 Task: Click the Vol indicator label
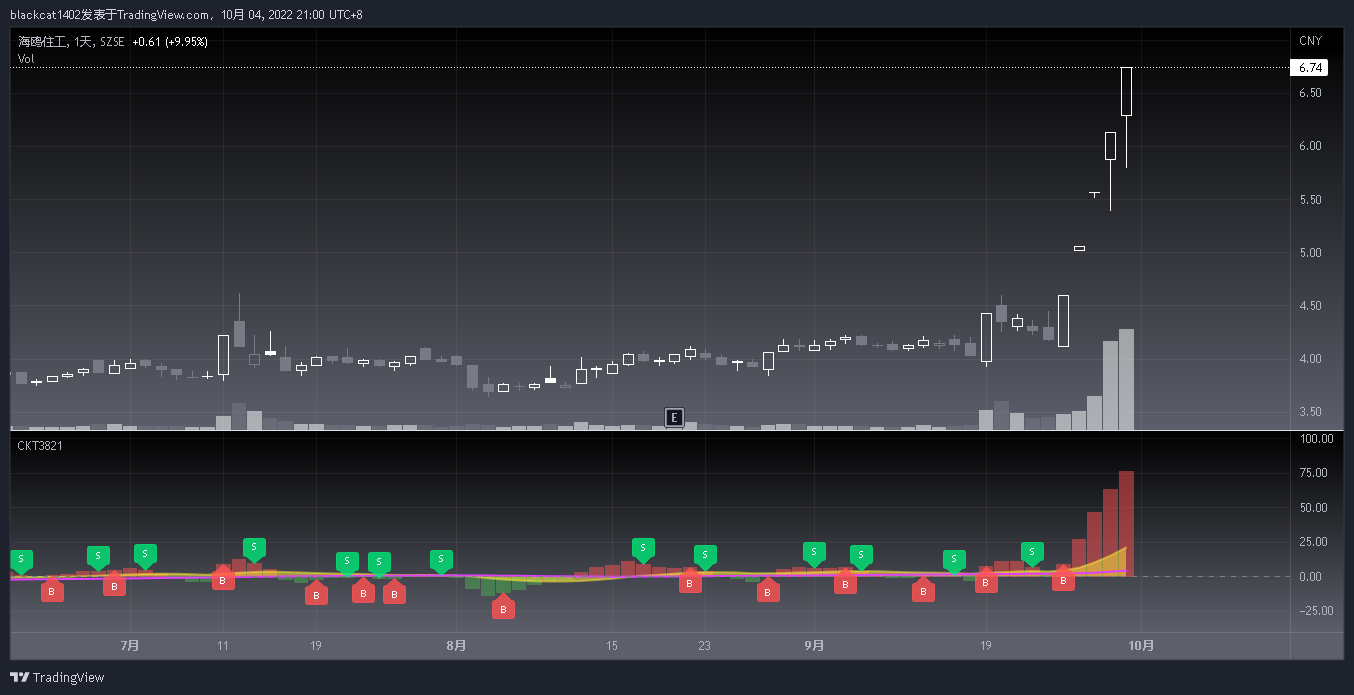(x=26, y=59)
